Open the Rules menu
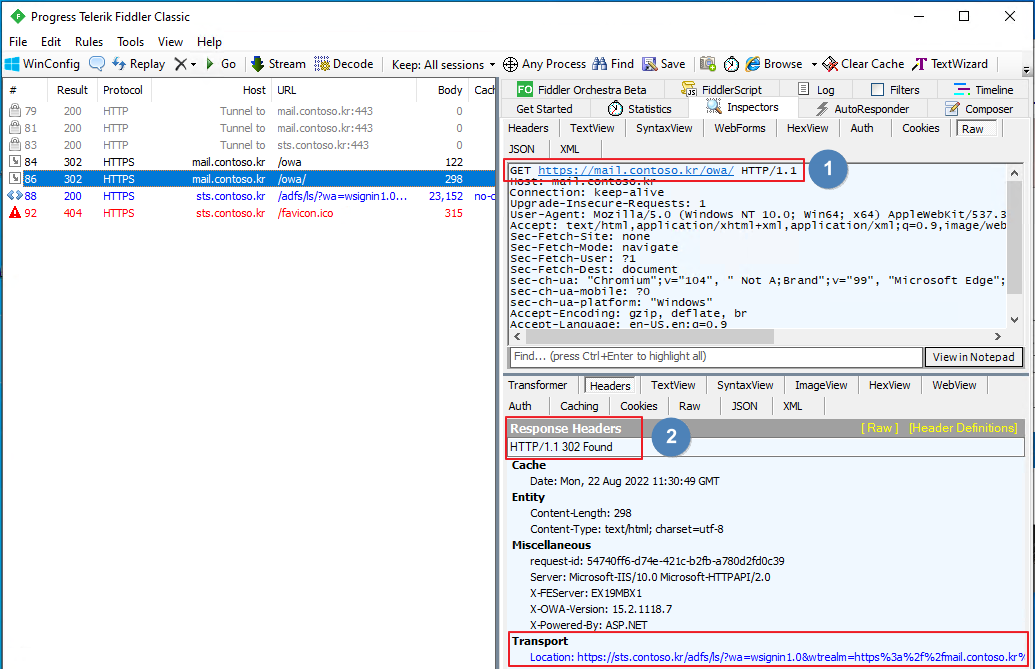The width and height of the screenshot is (1035, 669). click(89, 42)
